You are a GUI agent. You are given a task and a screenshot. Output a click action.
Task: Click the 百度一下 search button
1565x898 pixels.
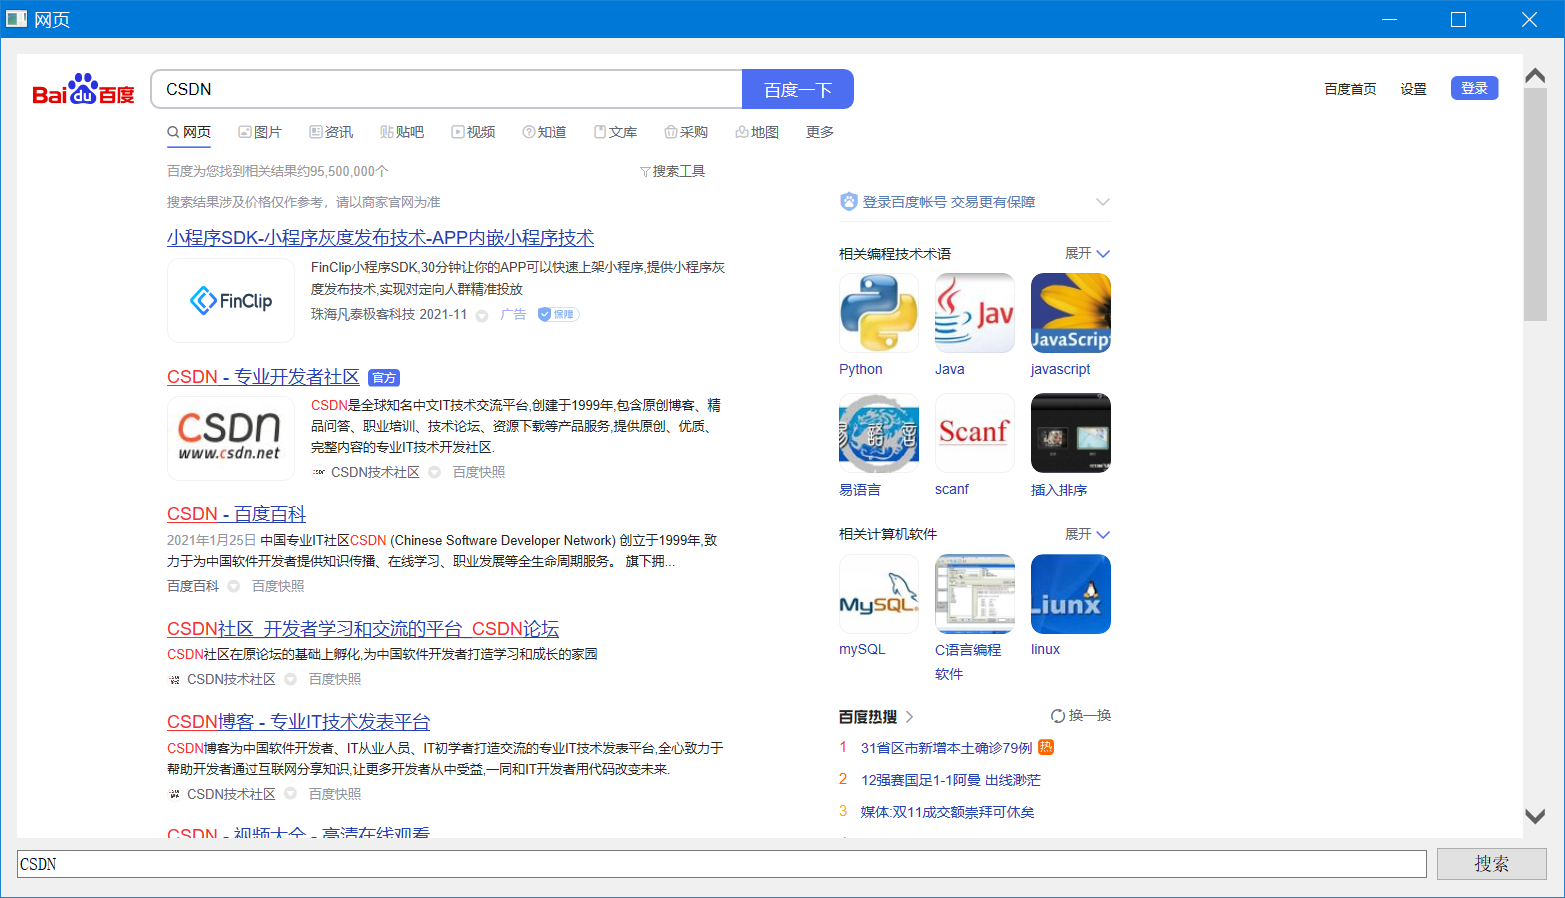[x=798, y=89]
